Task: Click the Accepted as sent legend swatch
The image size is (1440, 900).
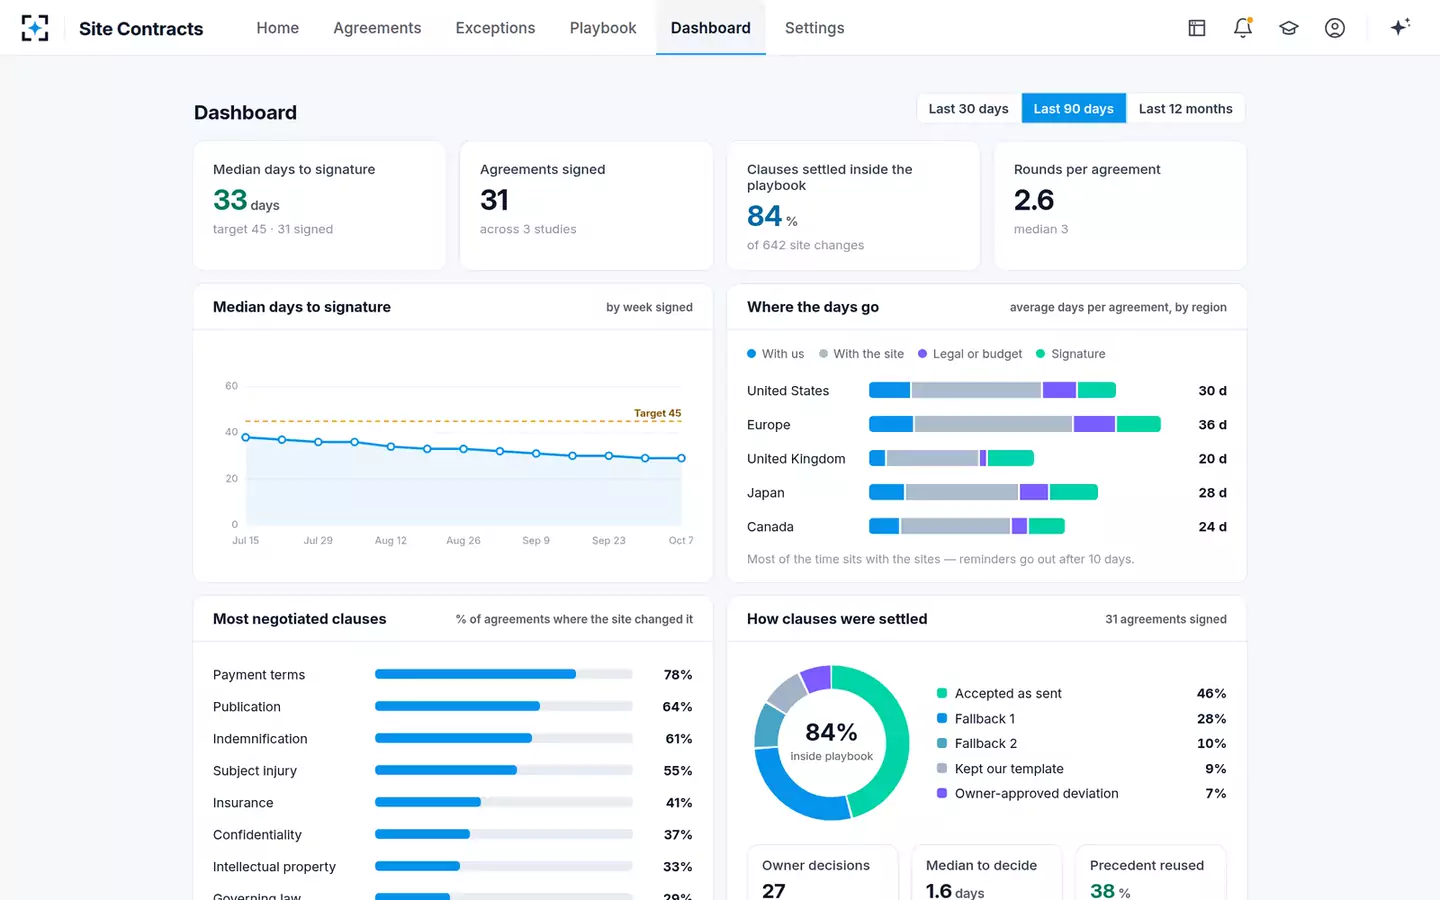Action: tap(942, 693)
